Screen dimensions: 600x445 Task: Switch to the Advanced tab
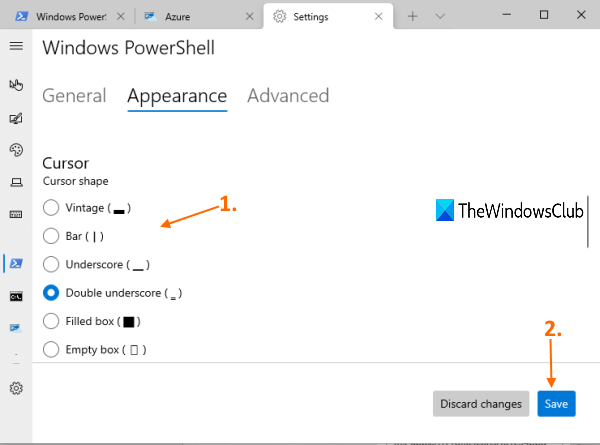coord(288,96)
